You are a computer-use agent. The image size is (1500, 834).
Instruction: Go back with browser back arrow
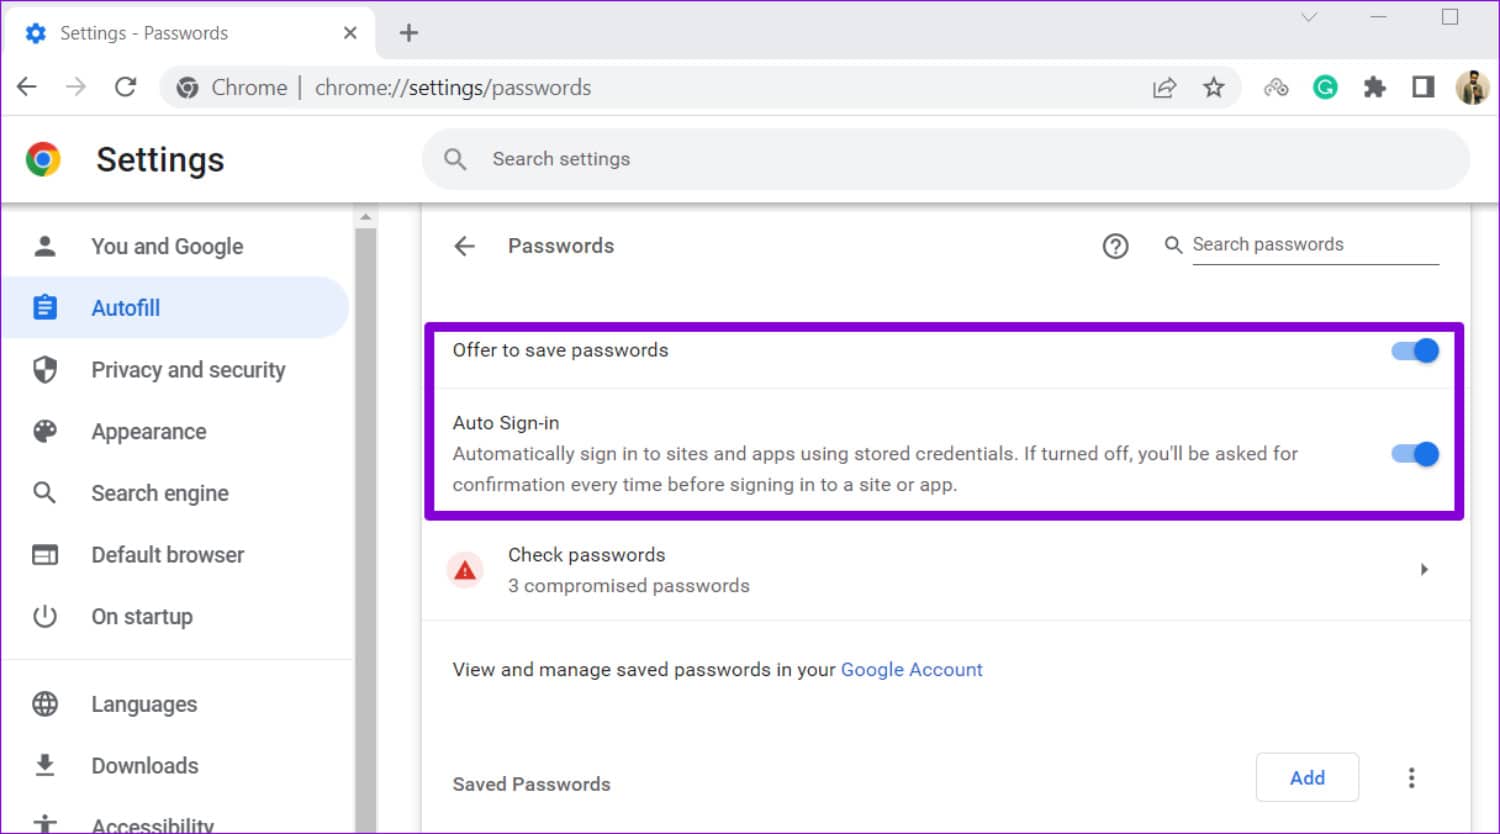27,87
